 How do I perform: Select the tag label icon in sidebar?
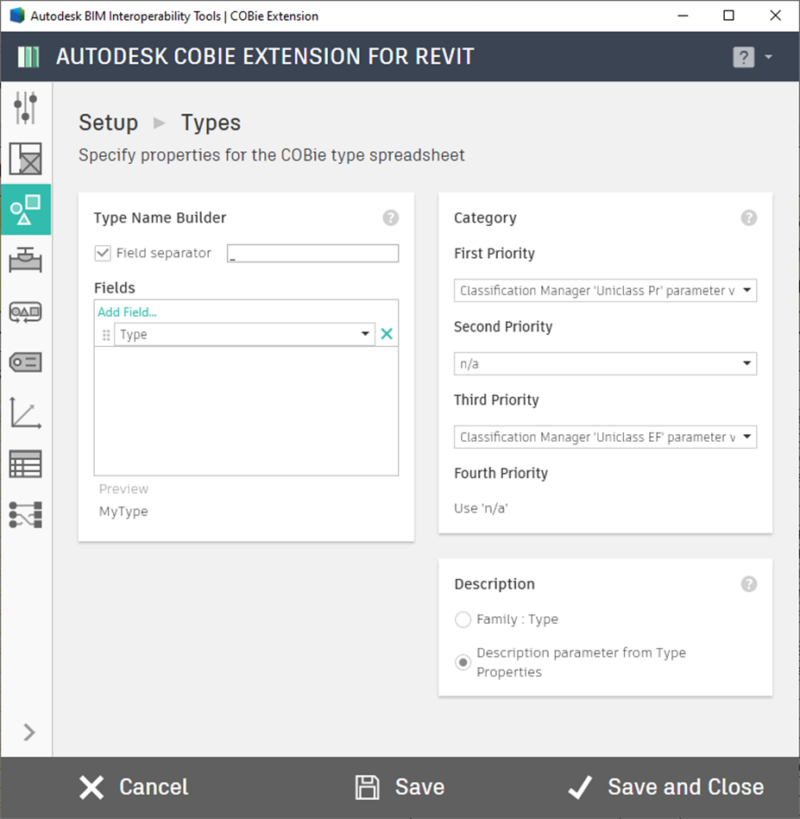tap(25, 362)
